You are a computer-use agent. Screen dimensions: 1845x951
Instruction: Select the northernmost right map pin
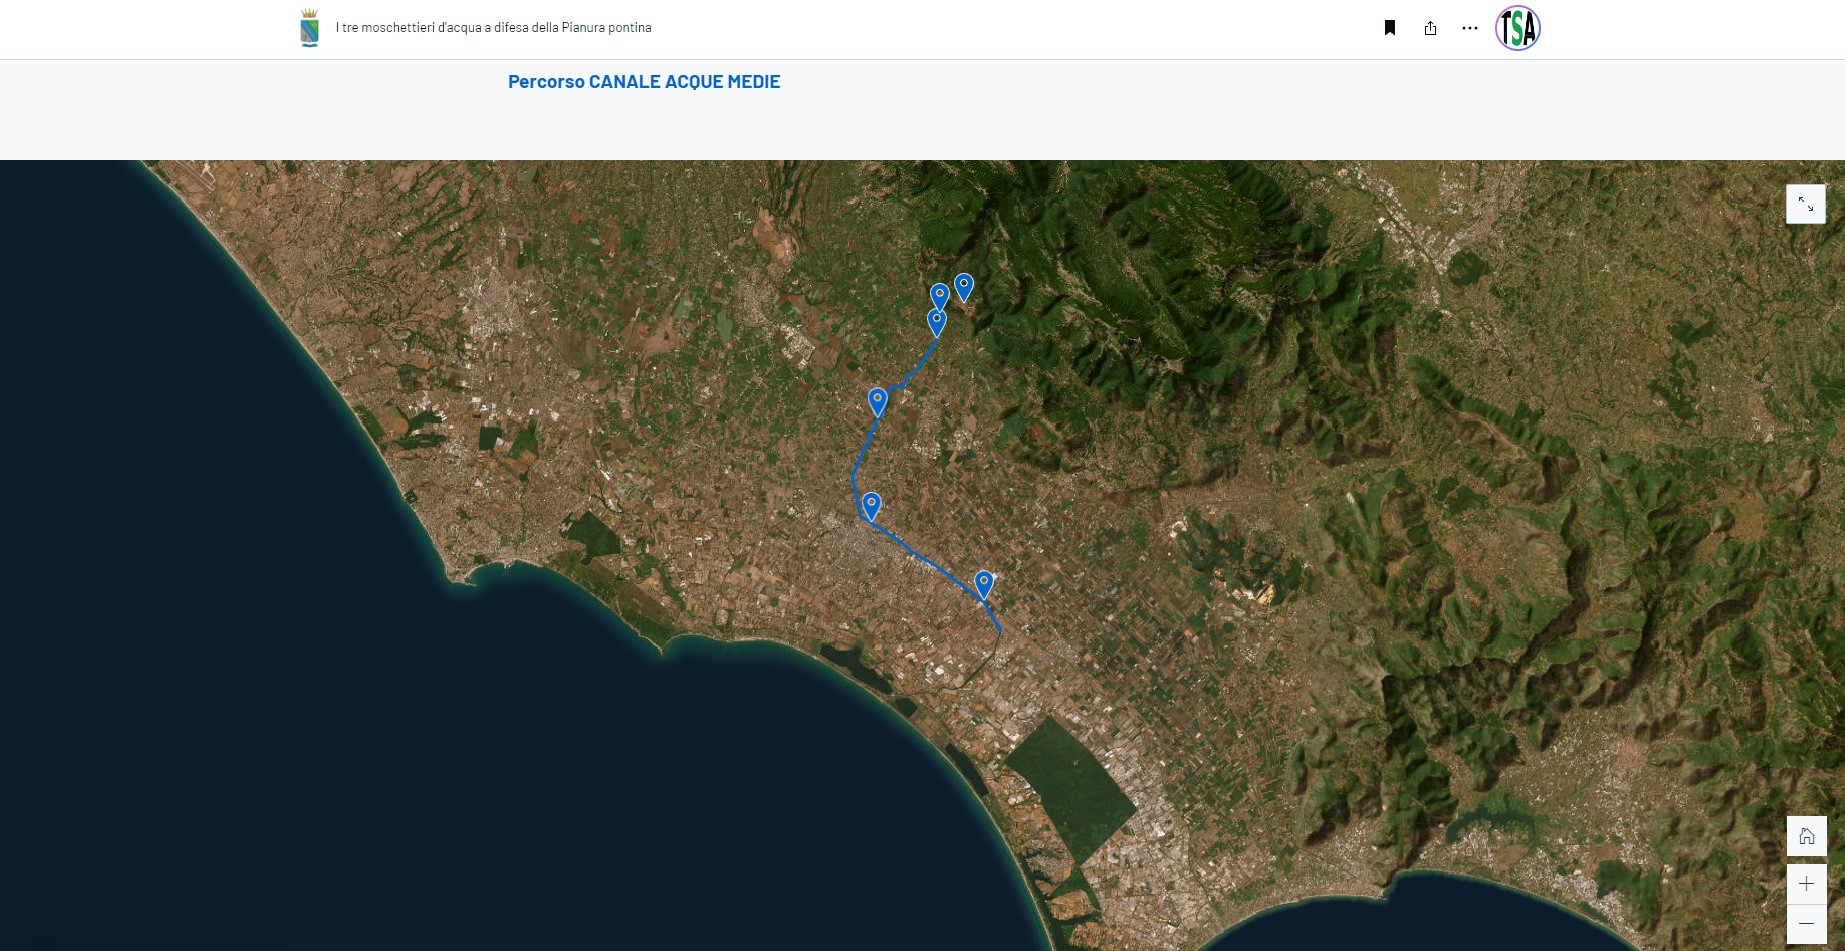click(x=964, y=287)
